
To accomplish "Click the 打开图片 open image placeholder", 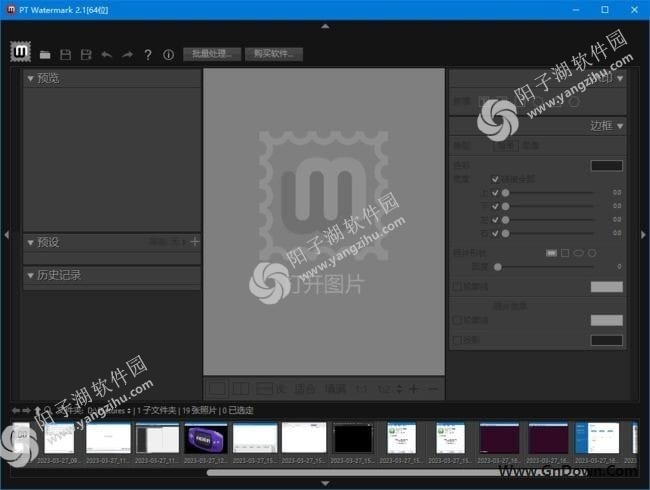I will [327, 285].
